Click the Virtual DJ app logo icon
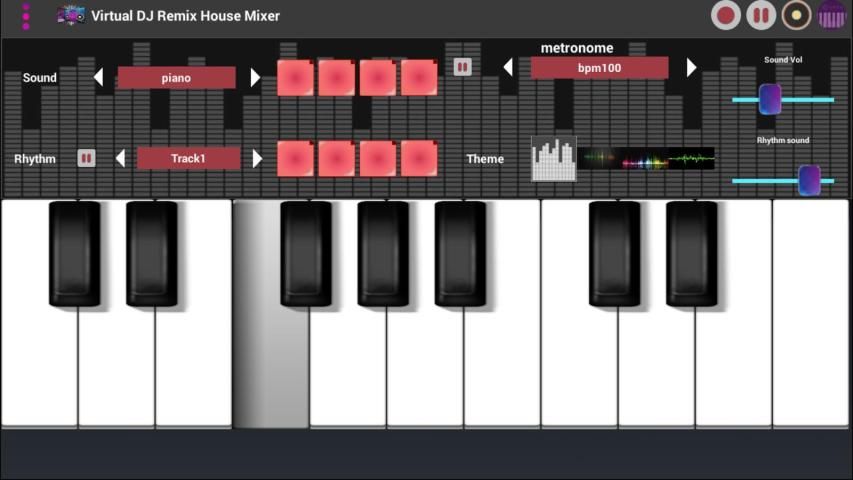The image size is (853, 480). pos(70,15)
